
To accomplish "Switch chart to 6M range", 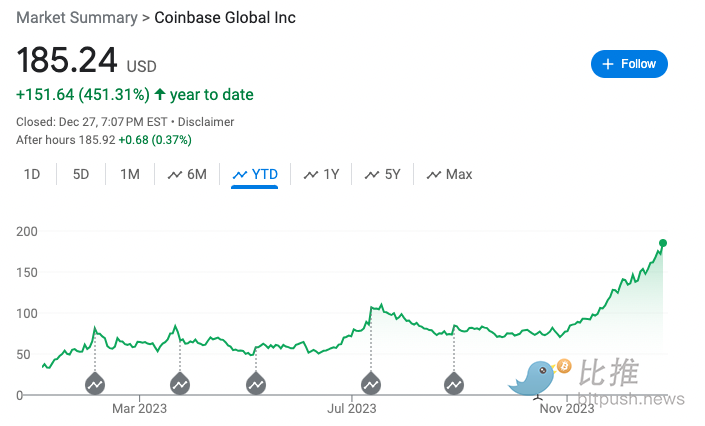I will (187, 174).
